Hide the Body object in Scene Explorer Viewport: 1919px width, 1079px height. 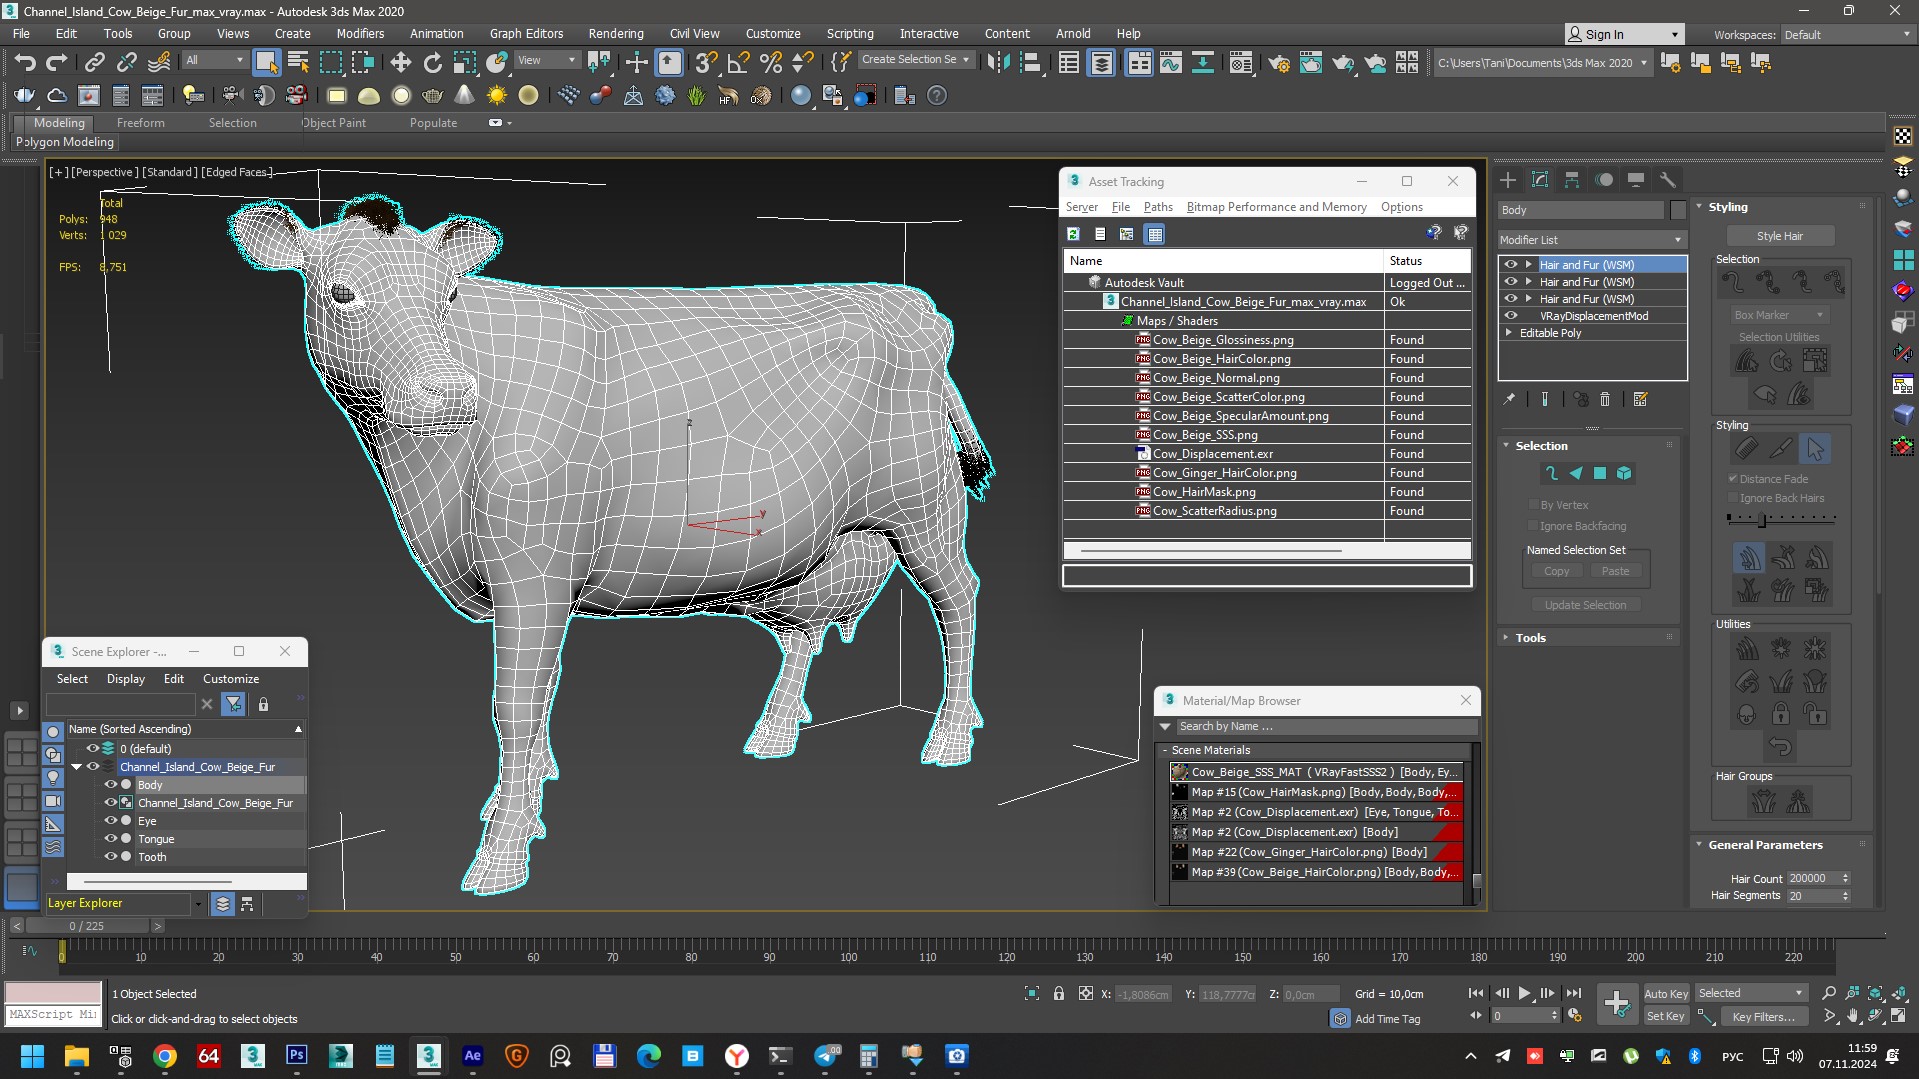111,785
